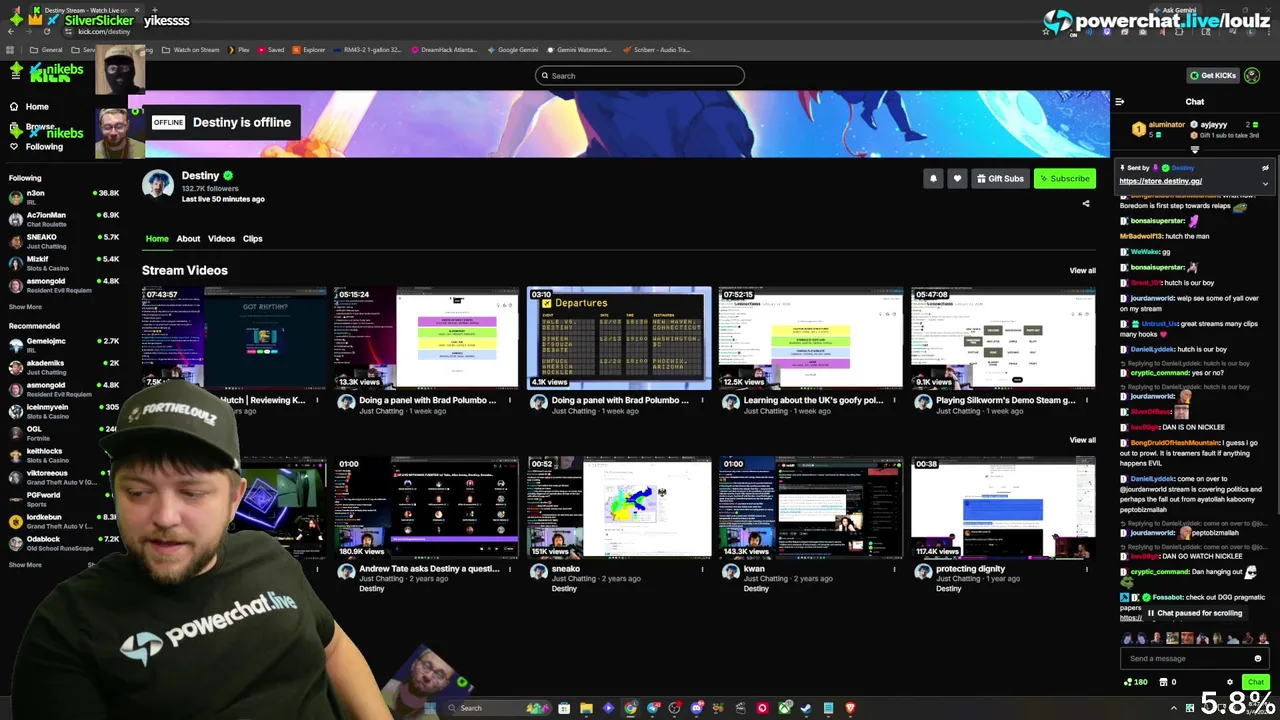Open options menu for Andrew Tate clip

coord(510,570)
